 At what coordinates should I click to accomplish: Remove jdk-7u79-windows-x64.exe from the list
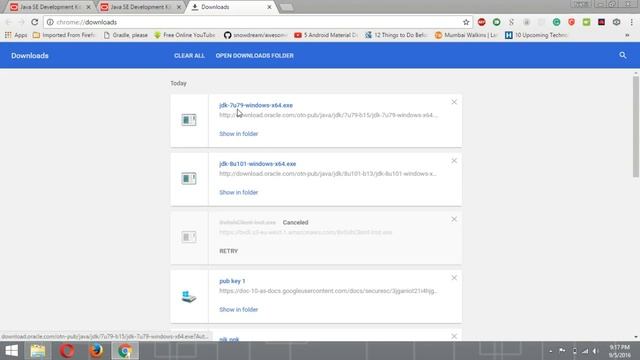coord(454,102)
